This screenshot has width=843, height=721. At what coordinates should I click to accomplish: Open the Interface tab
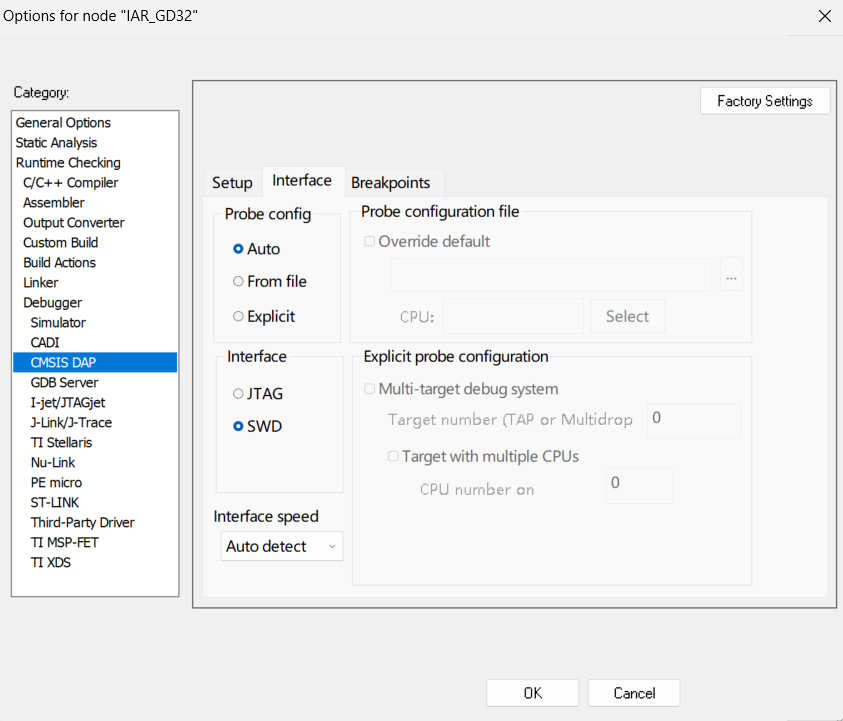(x=302, y=181)
